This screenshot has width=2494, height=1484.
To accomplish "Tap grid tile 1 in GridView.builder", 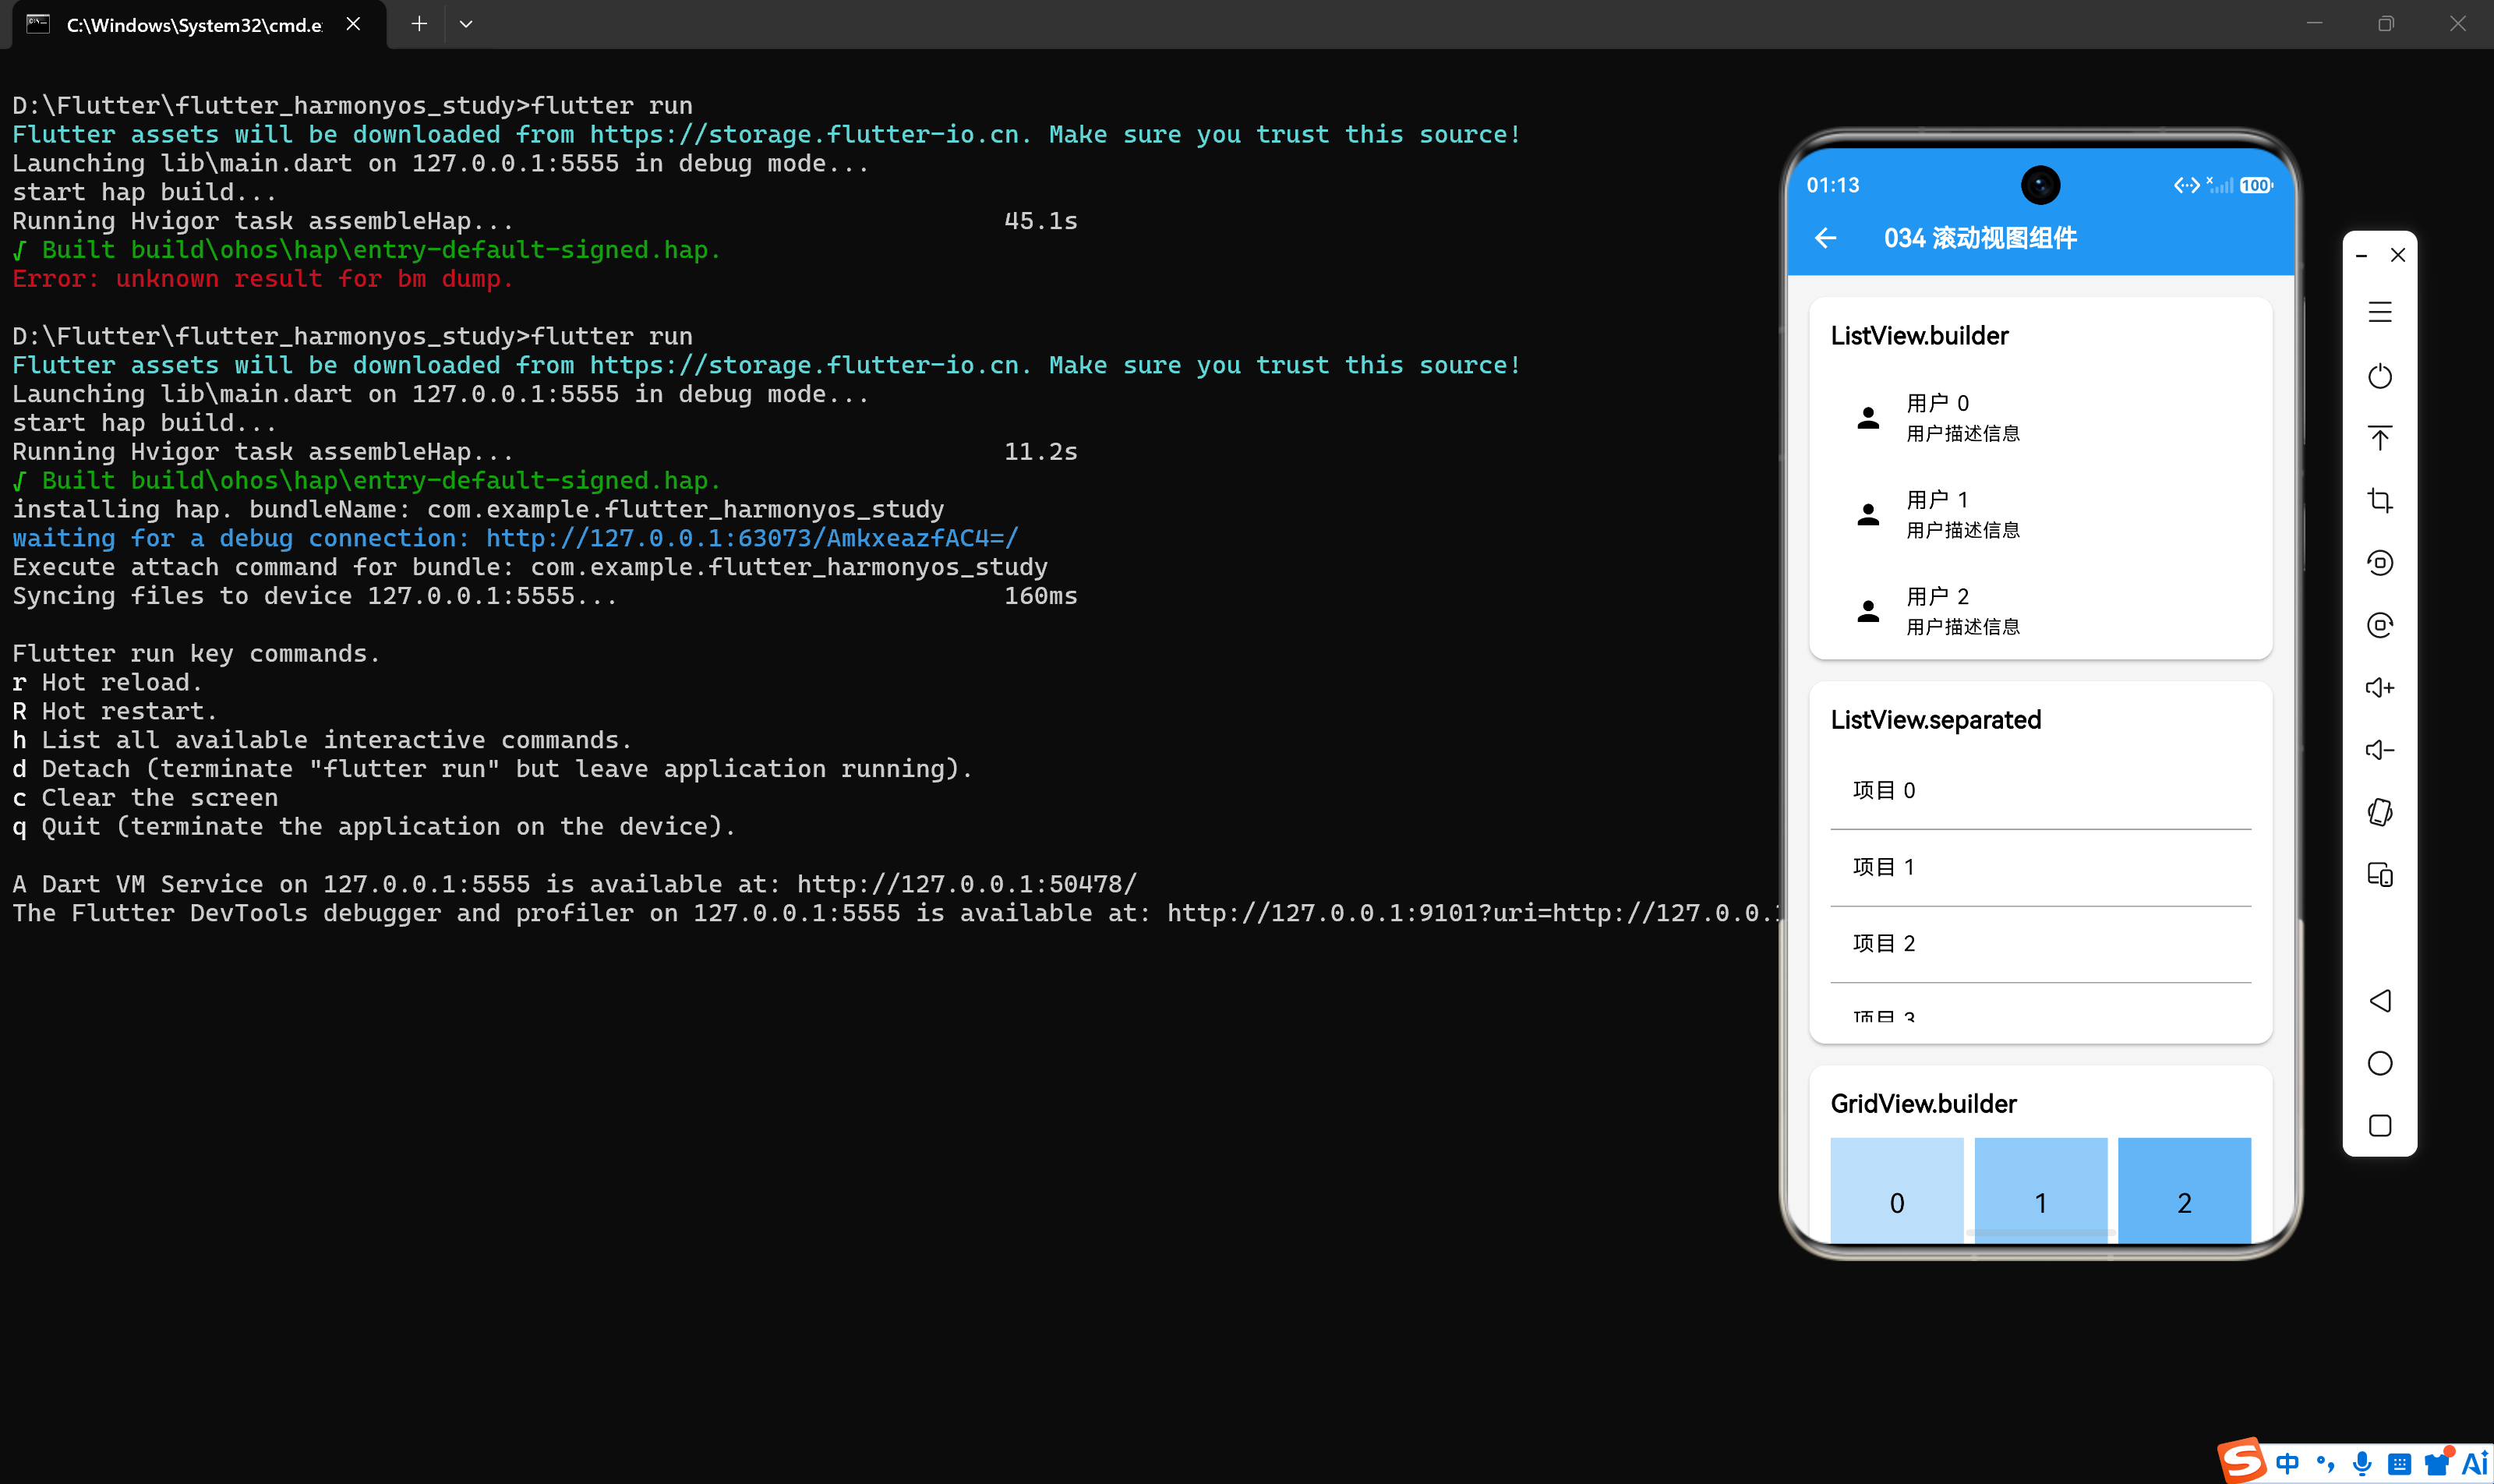I will 2040,1191.
